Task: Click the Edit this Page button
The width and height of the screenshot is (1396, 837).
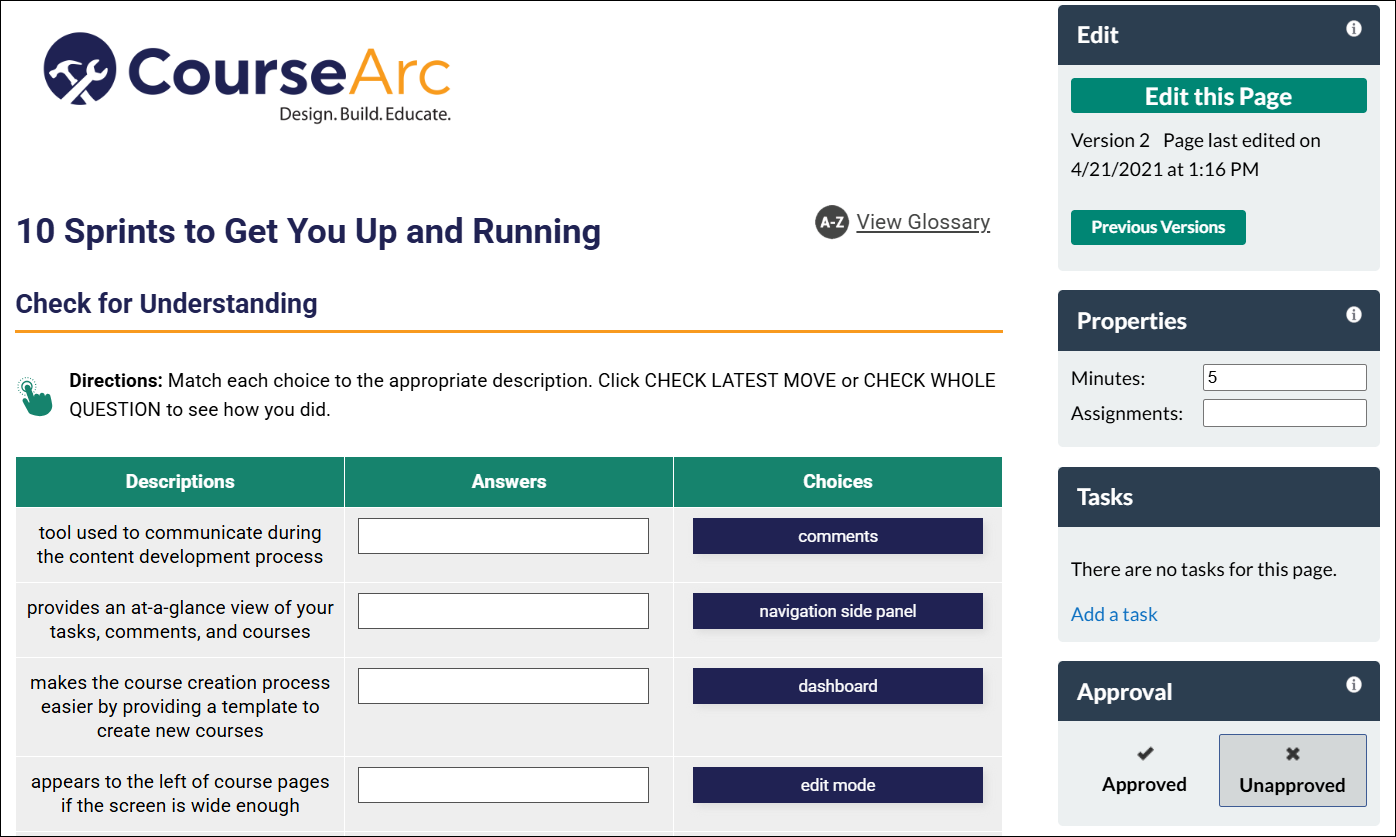Action: click(1218, 96)
